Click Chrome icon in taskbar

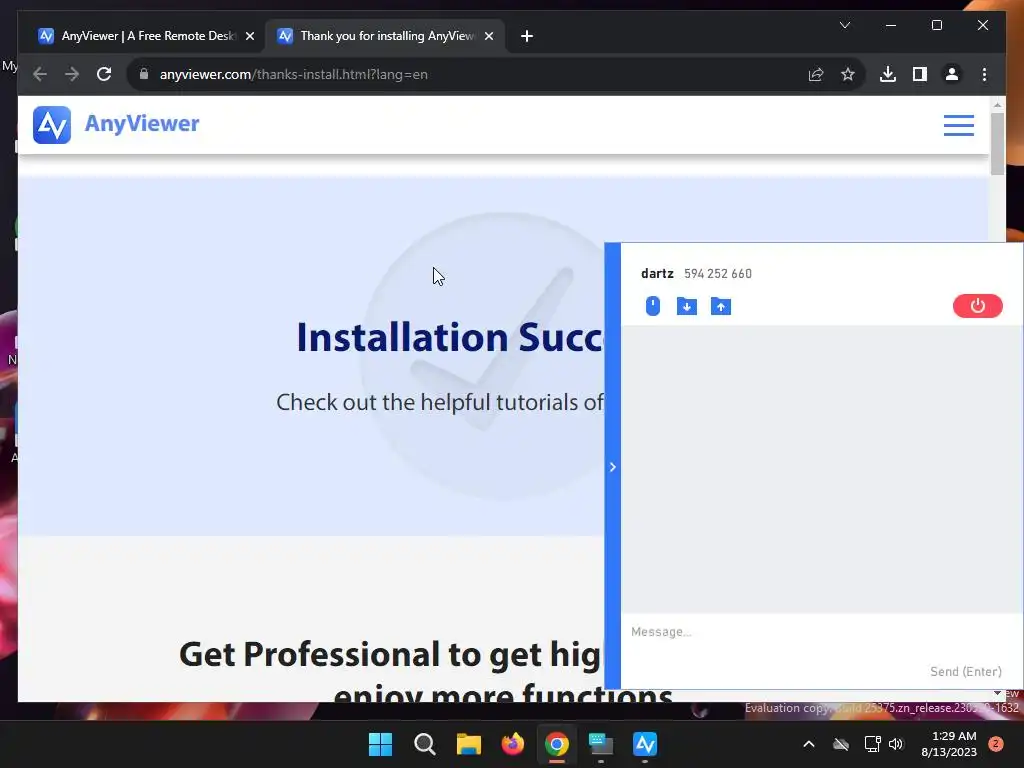(556, 744)
